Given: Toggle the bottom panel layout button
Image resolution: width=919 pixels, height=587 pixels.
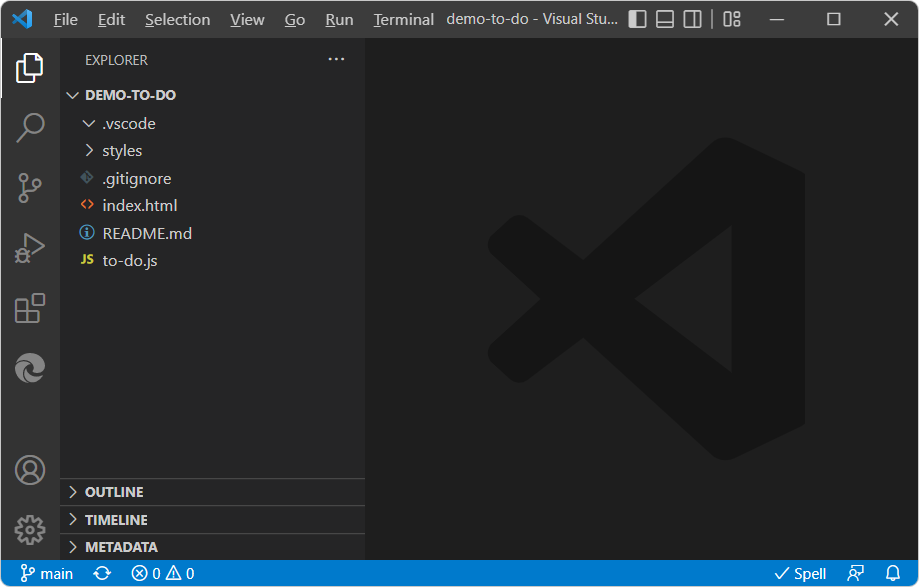Looking at the screenshot, I should [x=665, y=20].
